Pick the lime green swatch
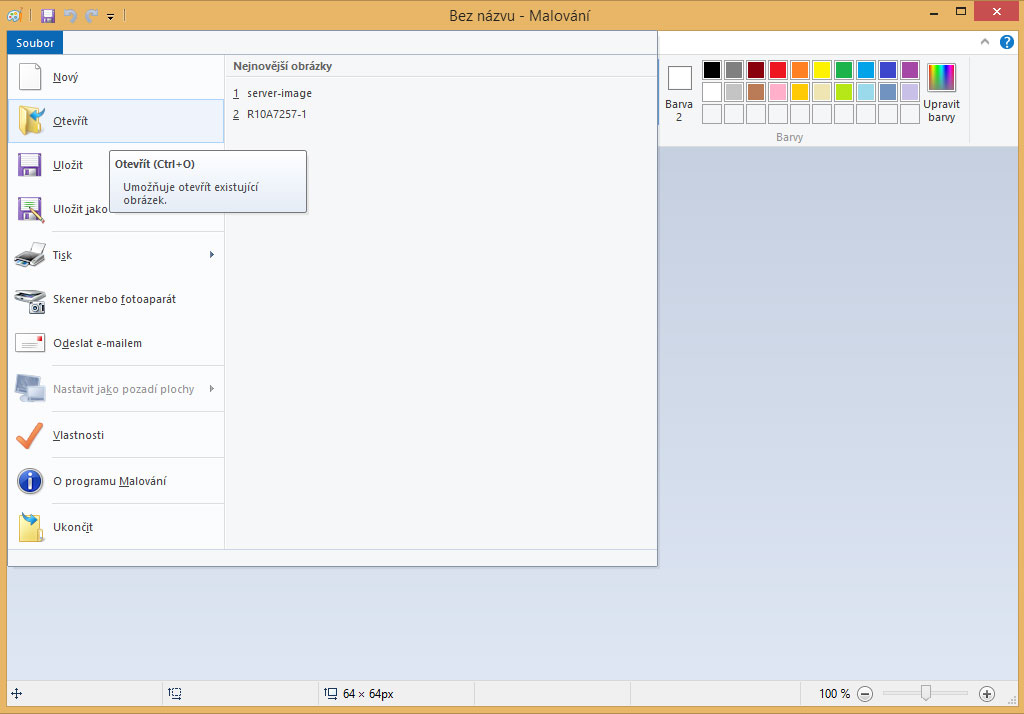Image resolution: width=1024 pixels, height=714 pixels. (844, 92)
